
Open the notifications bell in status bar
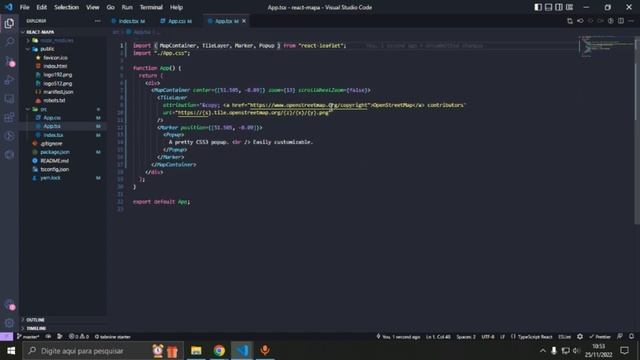coord(631,337)
